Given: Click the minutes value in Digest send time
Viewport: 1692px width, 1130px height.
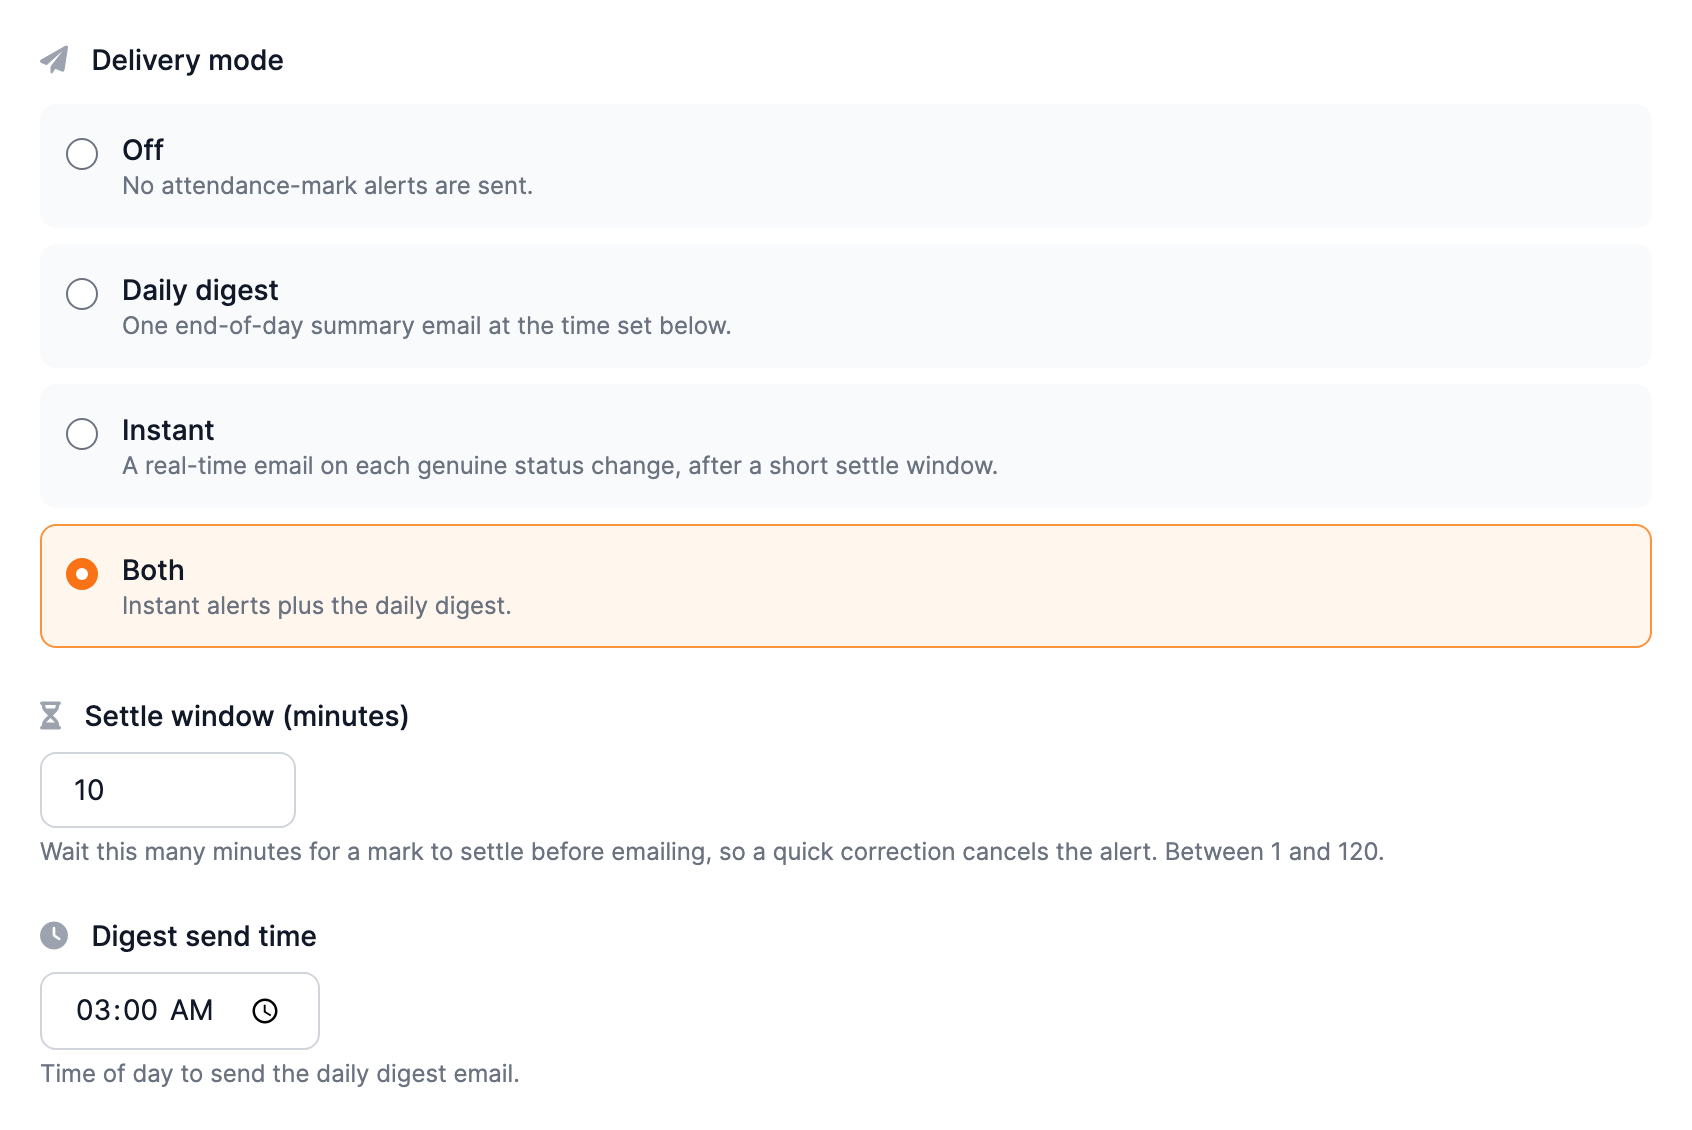Looking at the screenshot, I should click(x=140, y=1010).
